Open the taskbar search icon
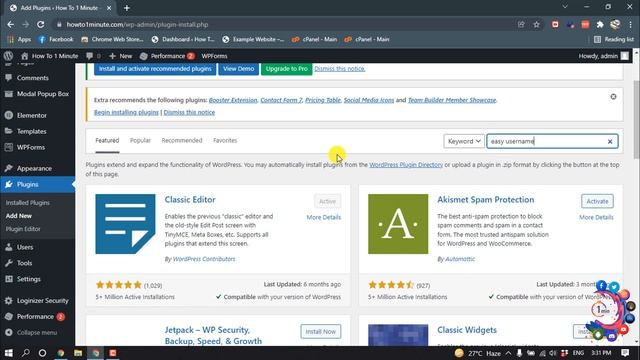Viewport: 640px width, 360px height. pyautogui.click(x=25, y=353)
